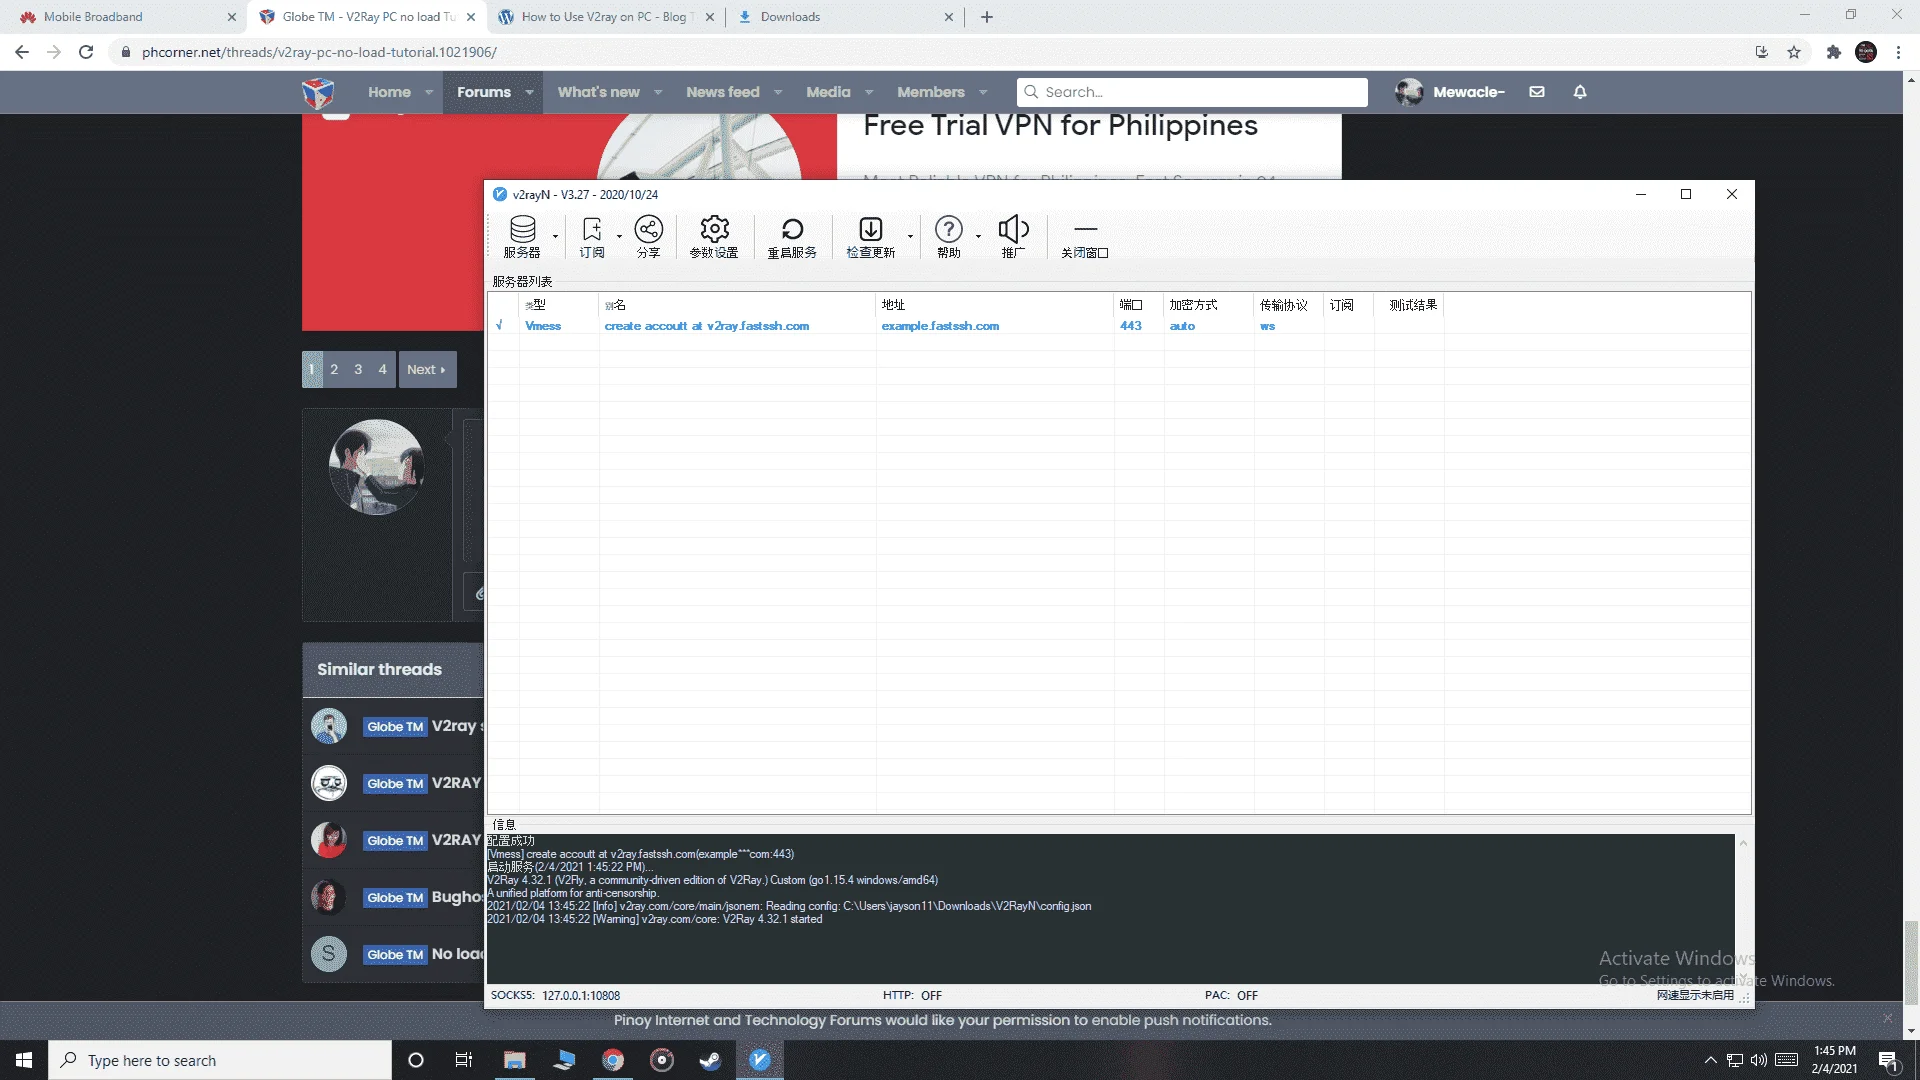Click the Next page button
1920x1080 pixels.
tap(427, 369)
